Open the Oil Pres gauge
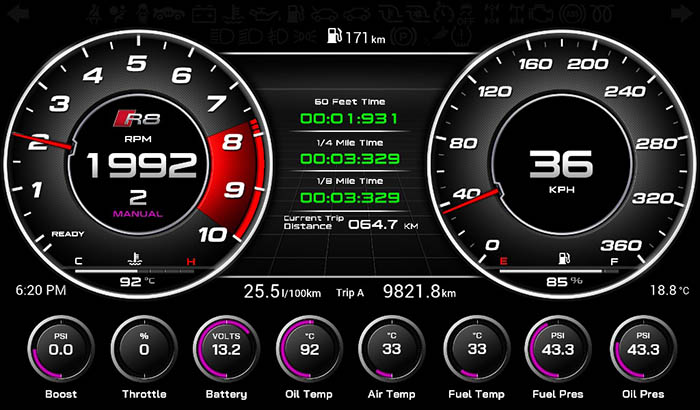 coord(643,349)
